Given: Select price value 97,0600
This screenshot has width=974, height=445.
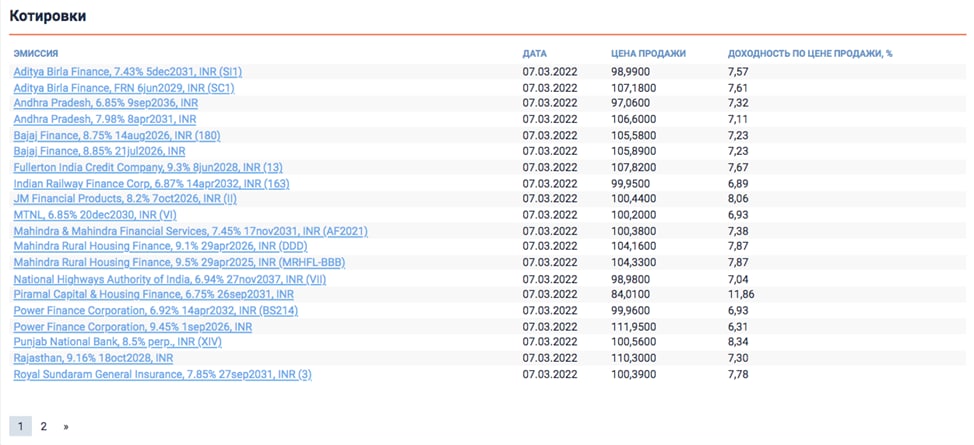Looking at the screenshot, I should (630, 104).
